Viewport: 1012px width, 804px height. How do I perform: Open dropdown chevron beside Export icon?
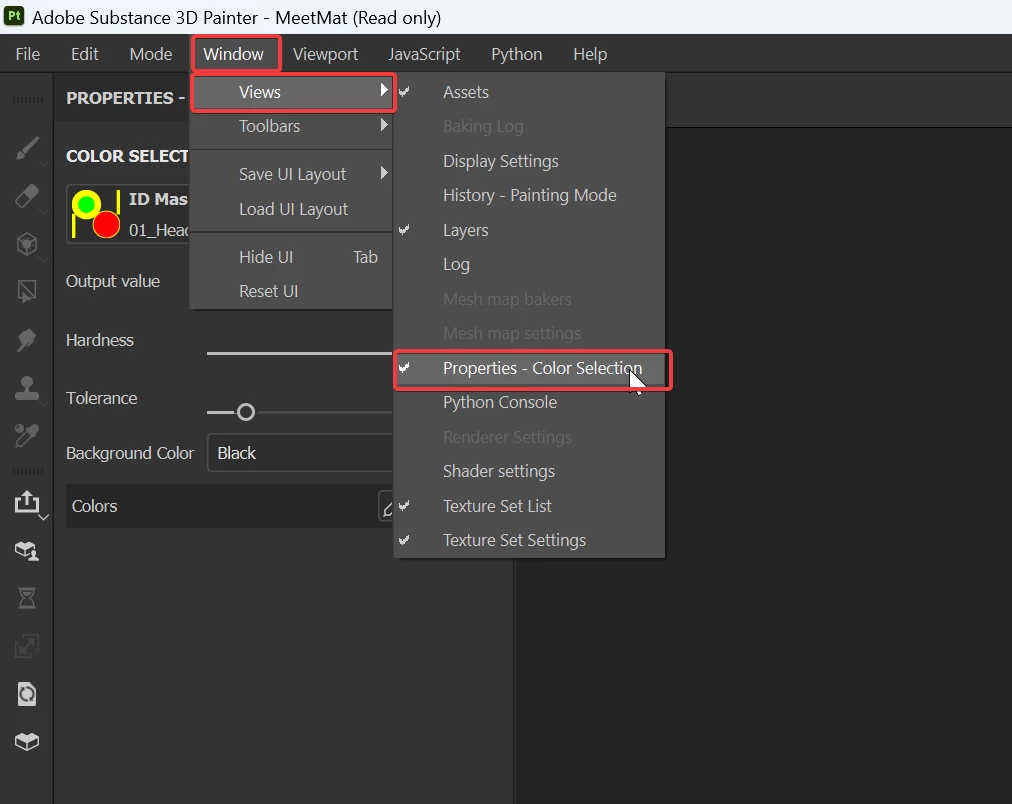tap(43, 518)
